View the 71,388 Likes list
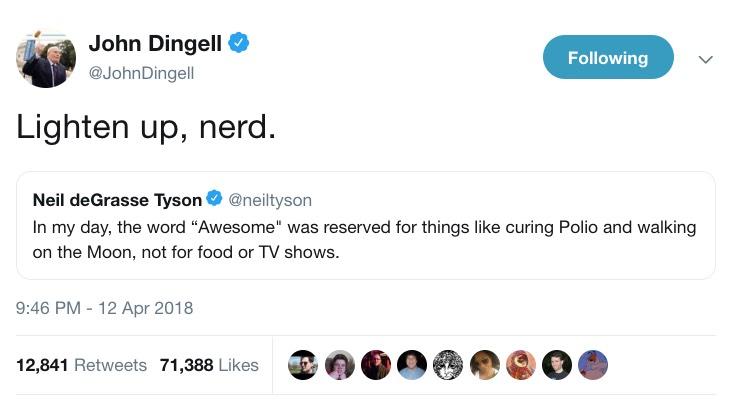Viewport: 739px width, 400px height. [x=209, y=365]
